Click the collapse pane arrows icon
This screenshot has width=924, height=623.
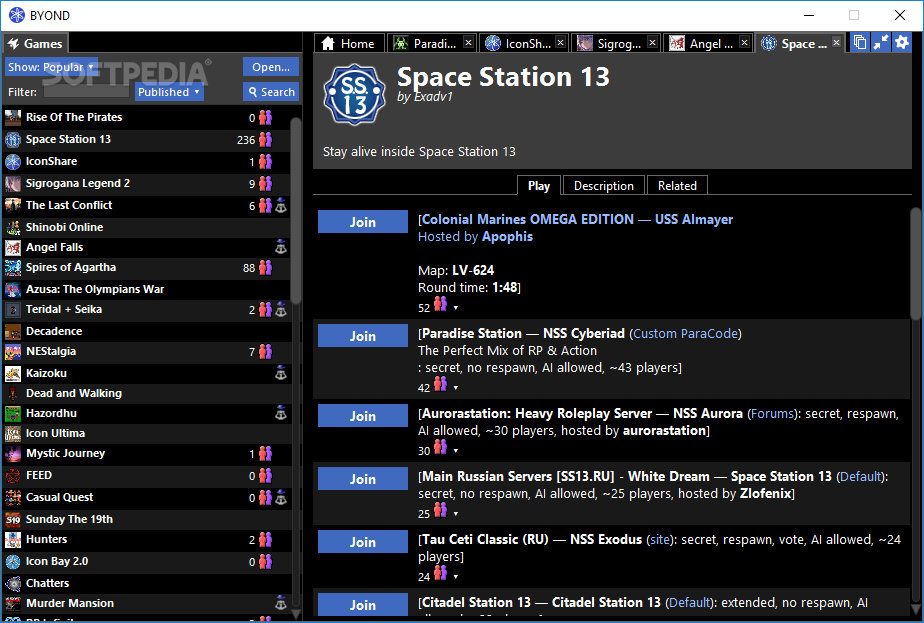881,43
